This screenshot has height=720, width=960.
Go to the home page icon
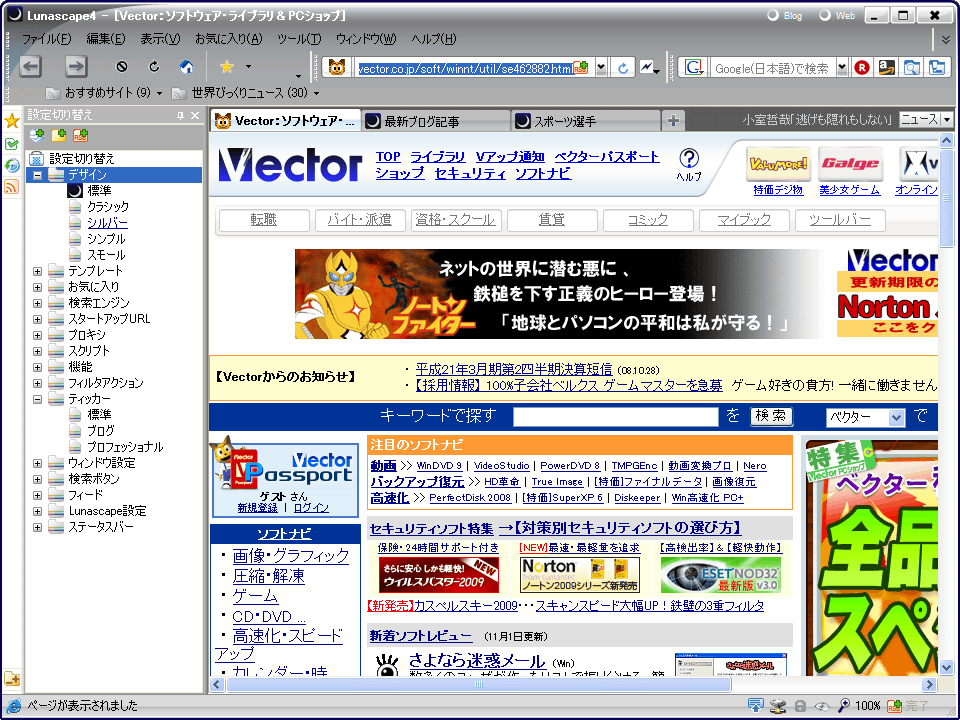[x=186, y=66]
